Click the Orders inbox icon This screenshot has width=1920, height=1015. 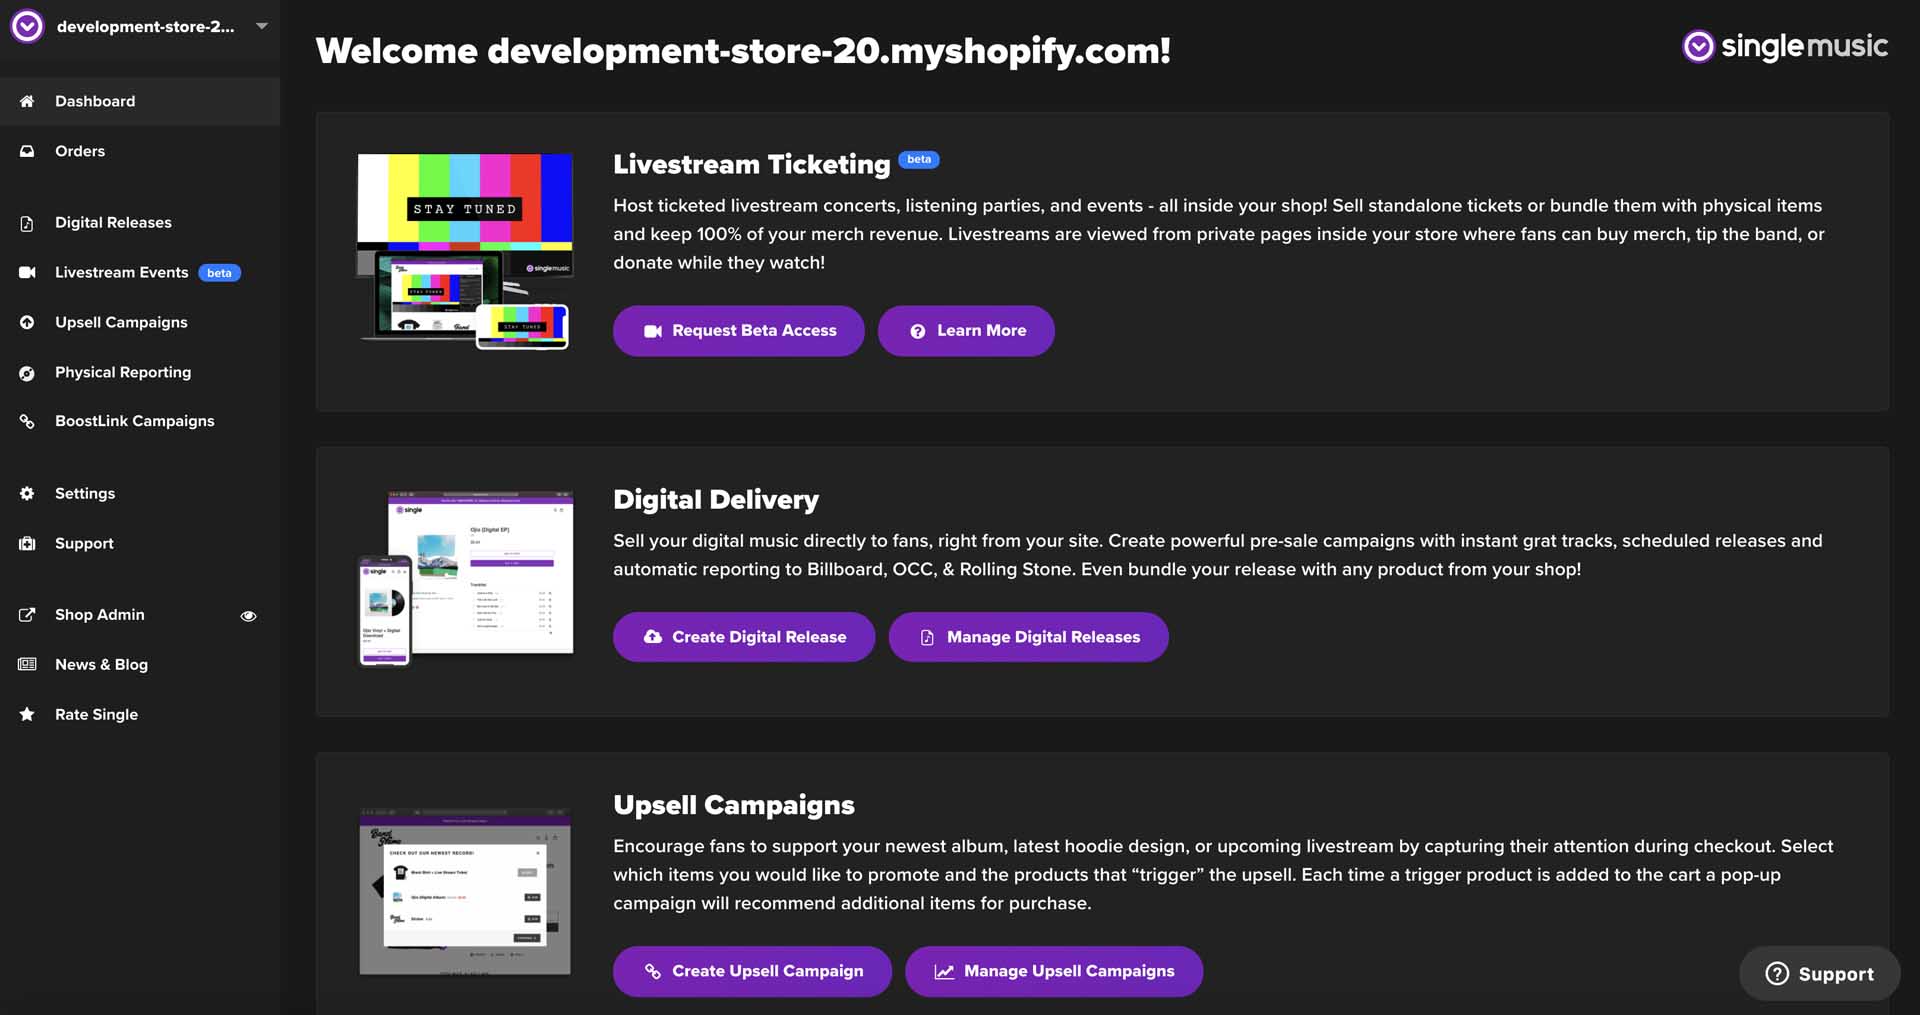27,151
